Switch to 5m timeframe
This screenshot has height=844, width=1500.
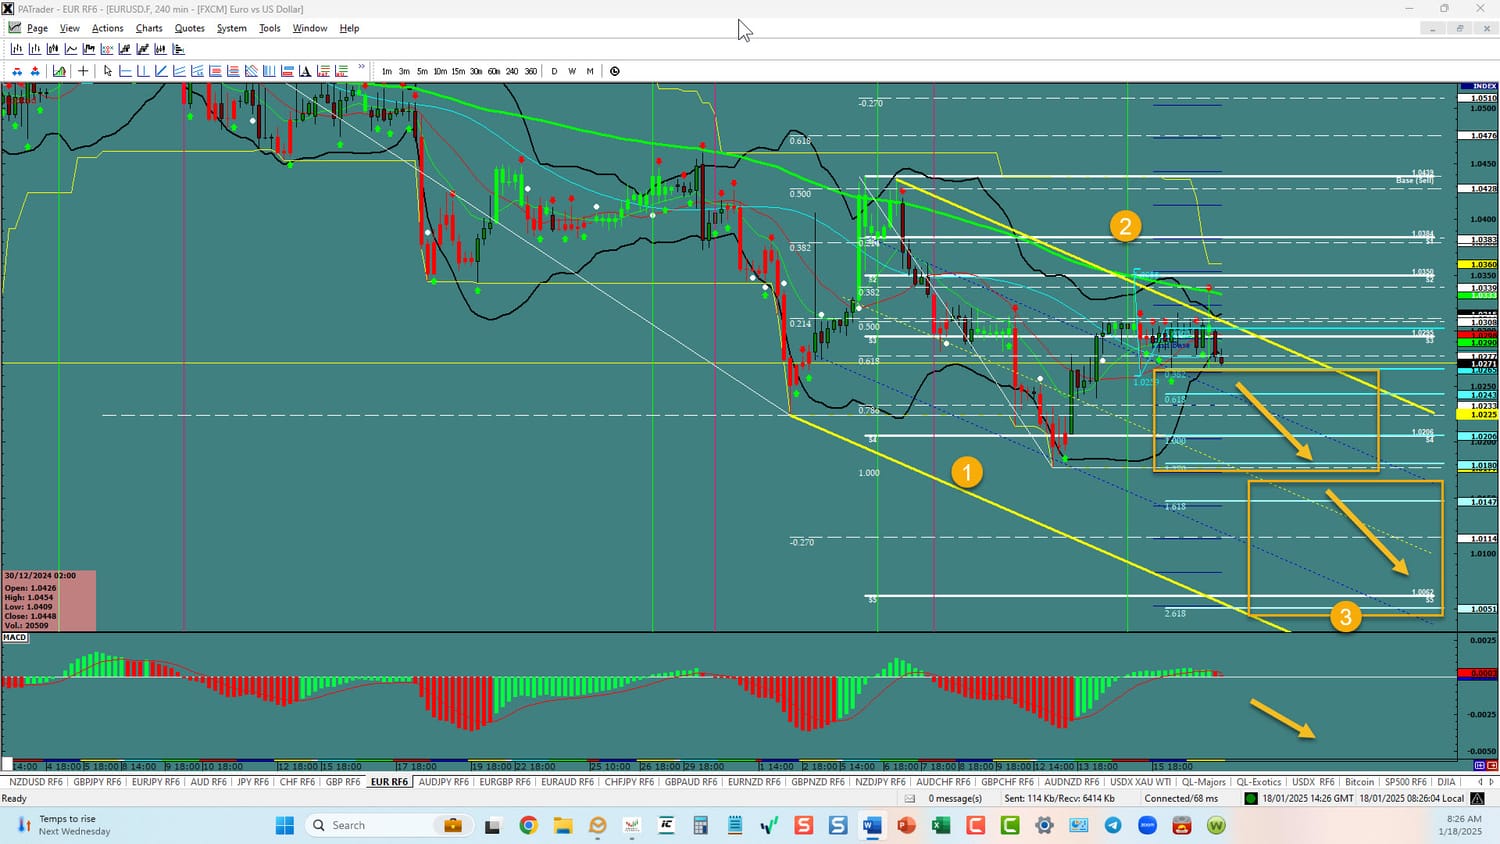(422, 71)
